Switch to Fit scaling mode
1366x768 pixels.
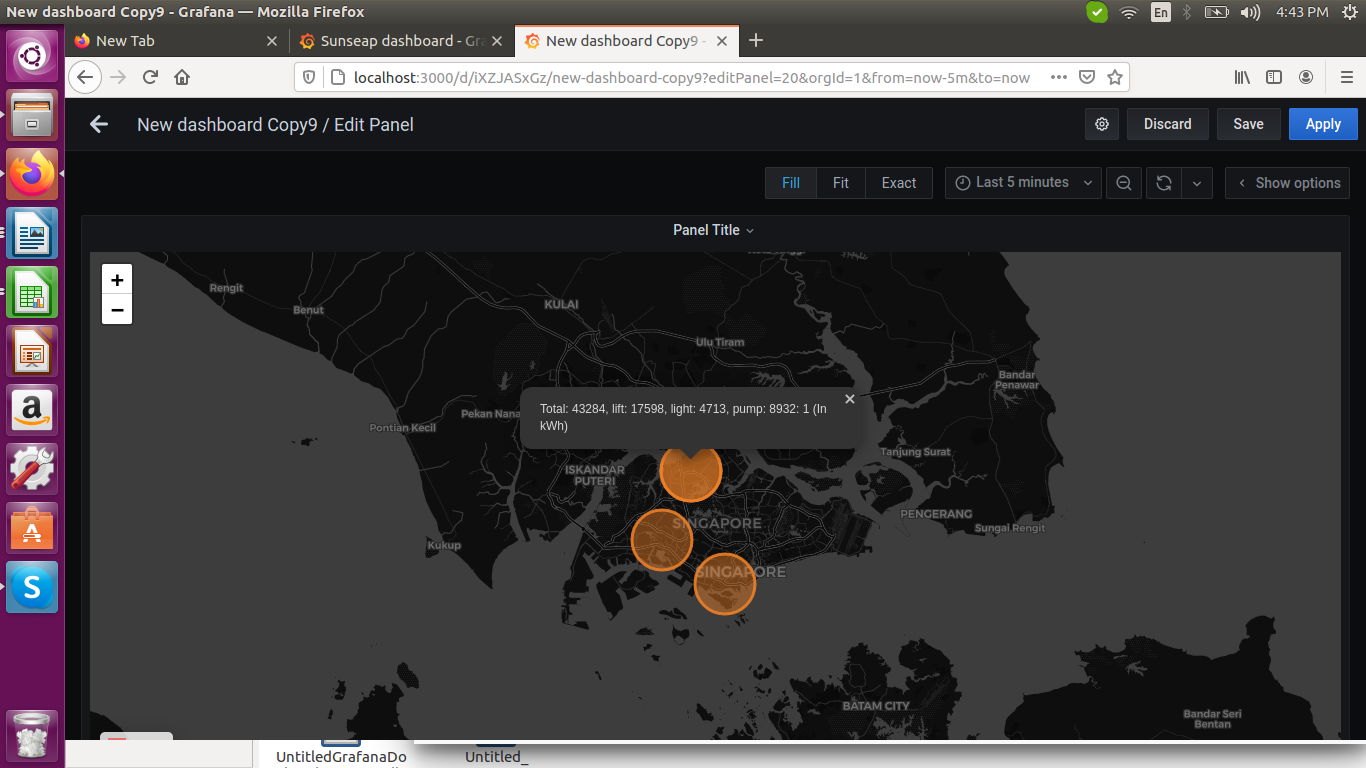(840, 182)
